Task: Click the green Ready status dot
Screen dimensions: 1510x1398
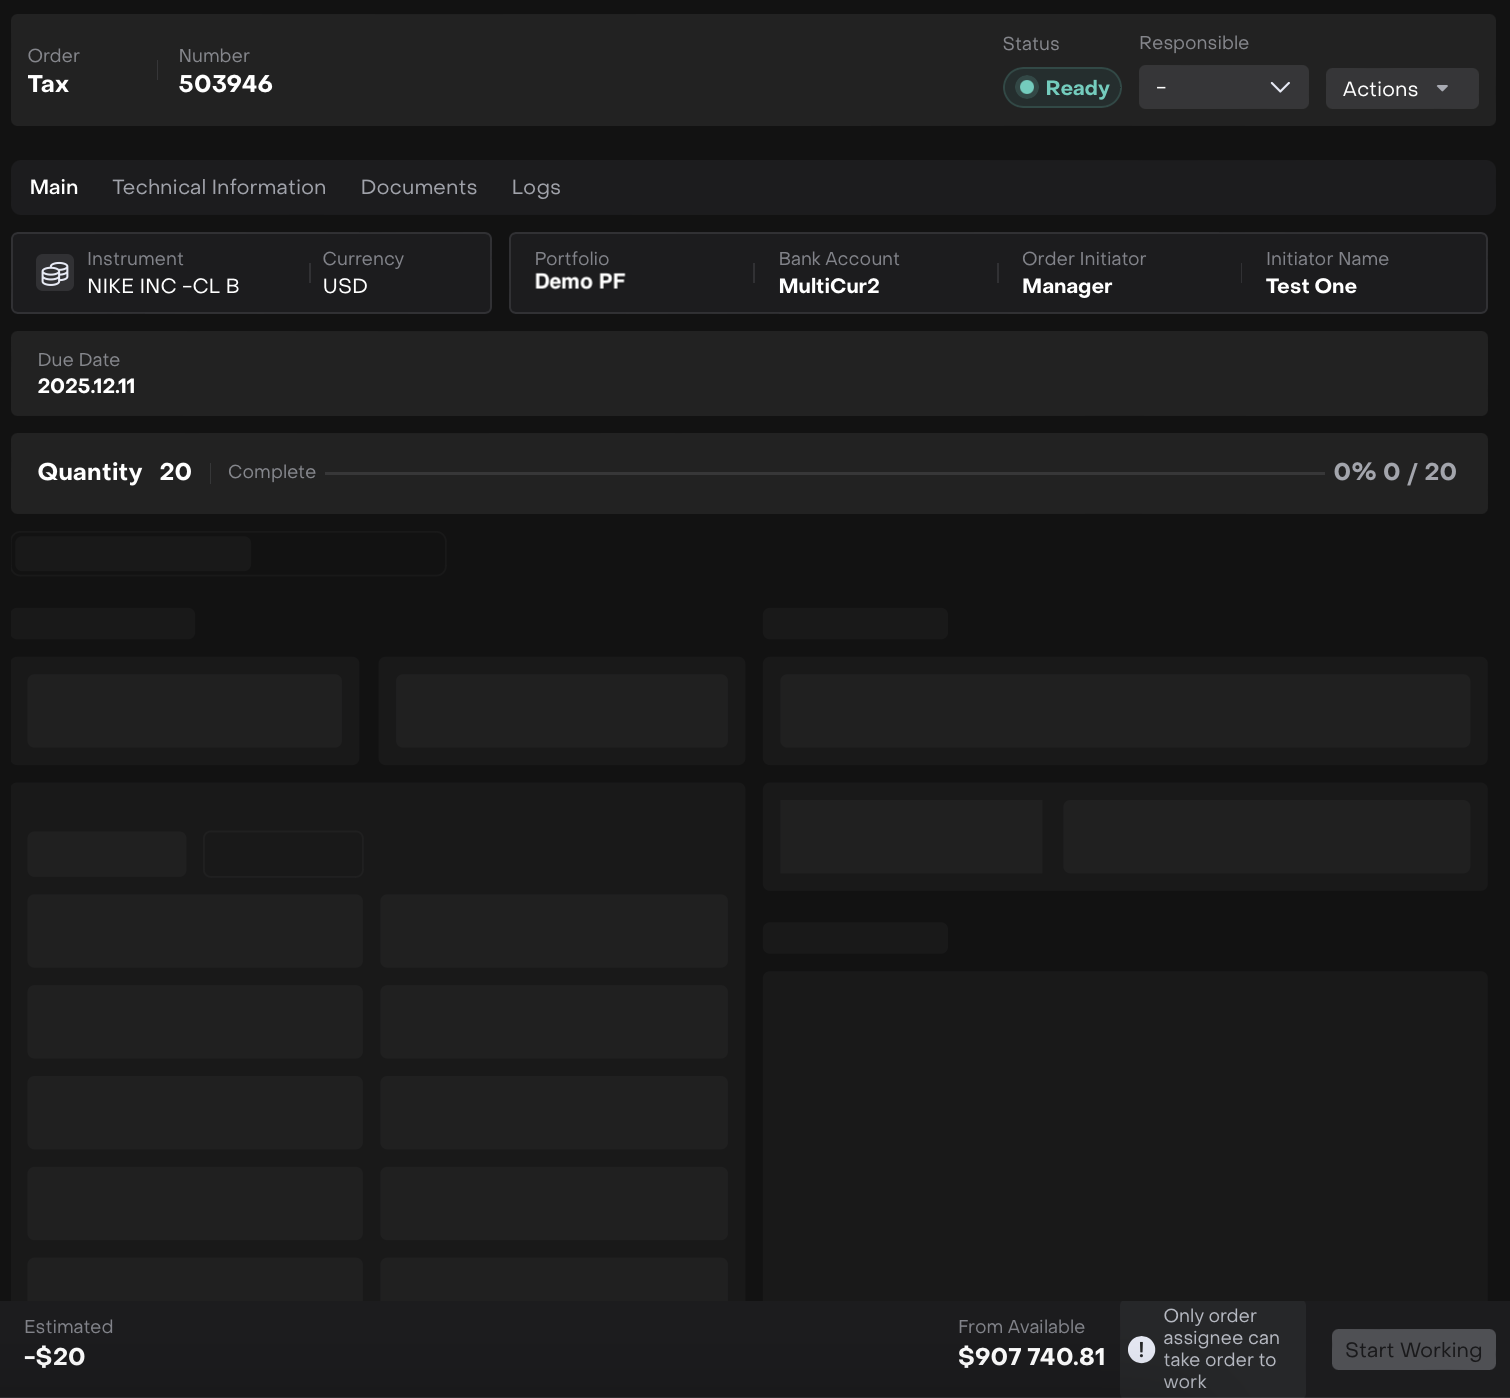Action: click(x=1026, y=88)
